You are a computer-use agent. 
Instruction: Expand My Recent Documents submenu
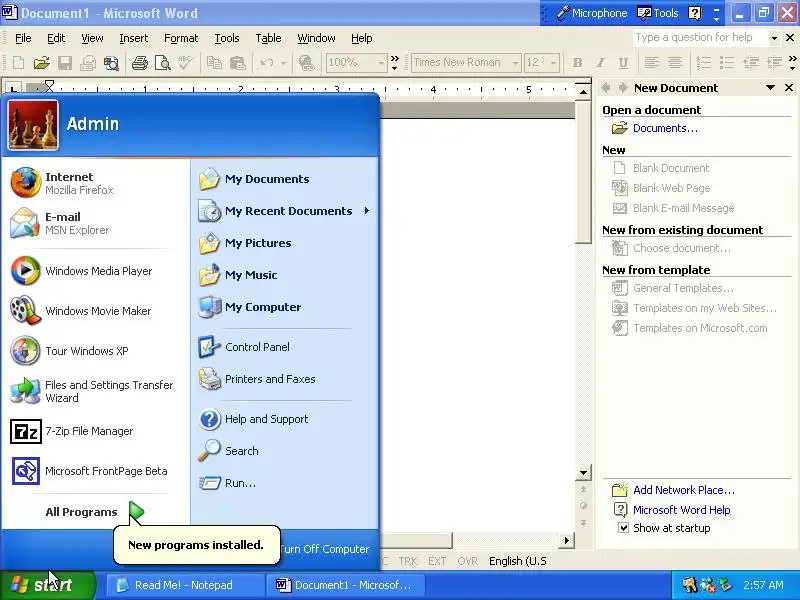tap(366, 211)
